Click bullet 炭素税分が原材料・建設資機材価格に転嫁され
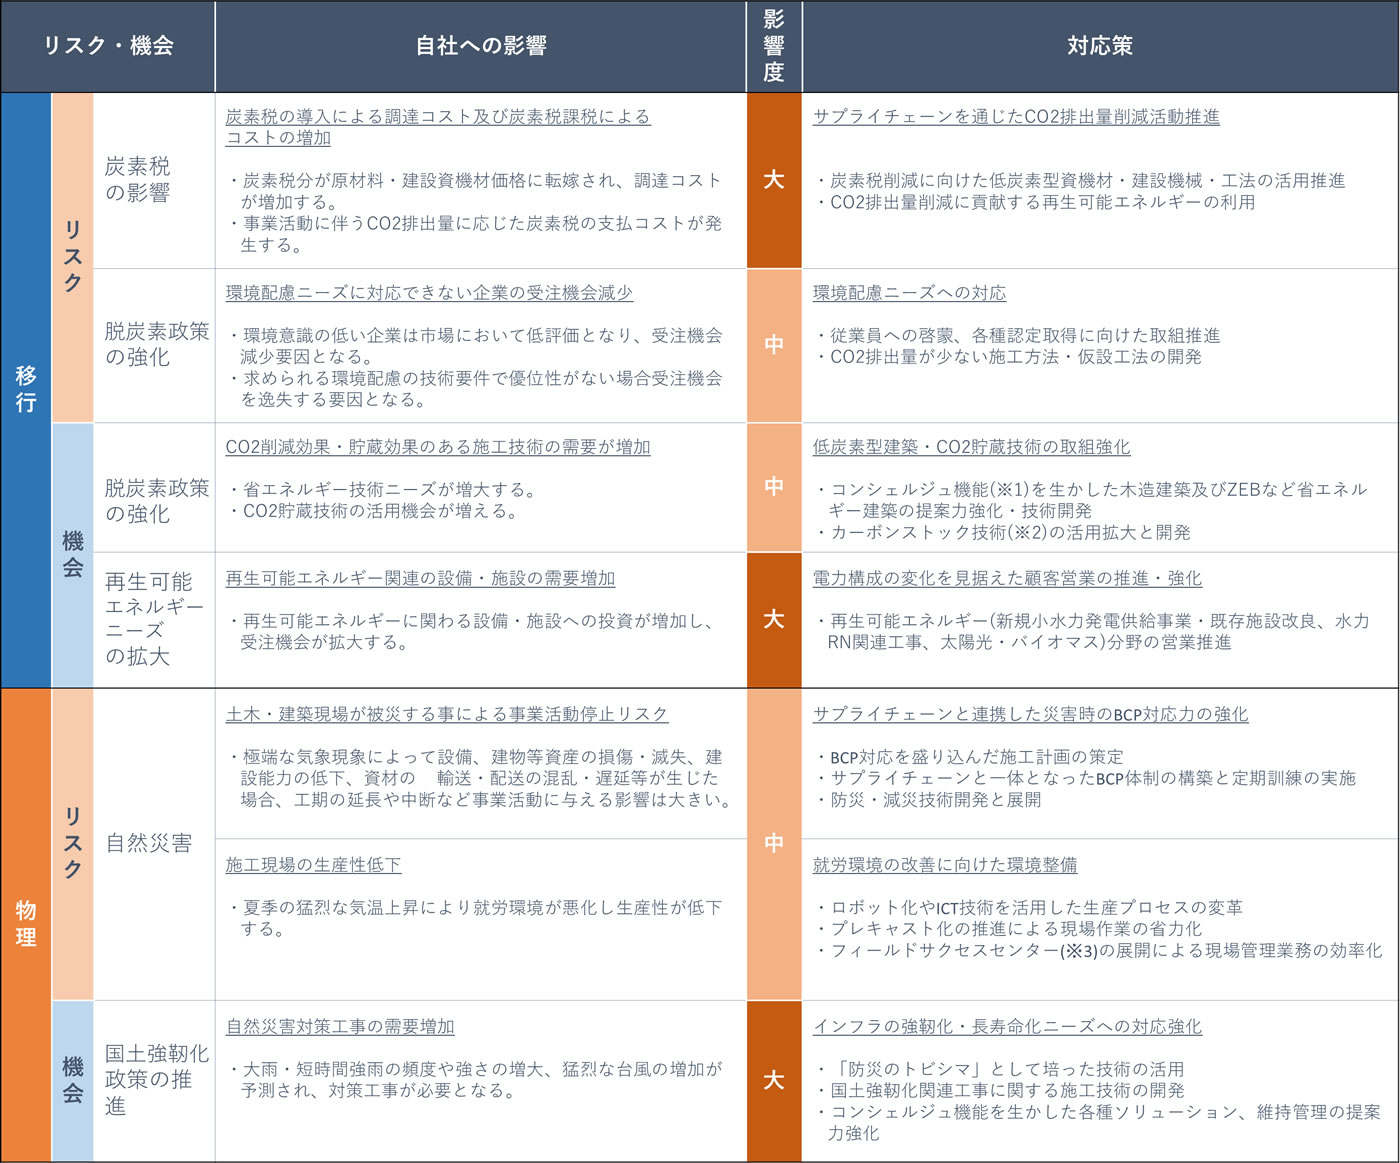 coord(474,191)
